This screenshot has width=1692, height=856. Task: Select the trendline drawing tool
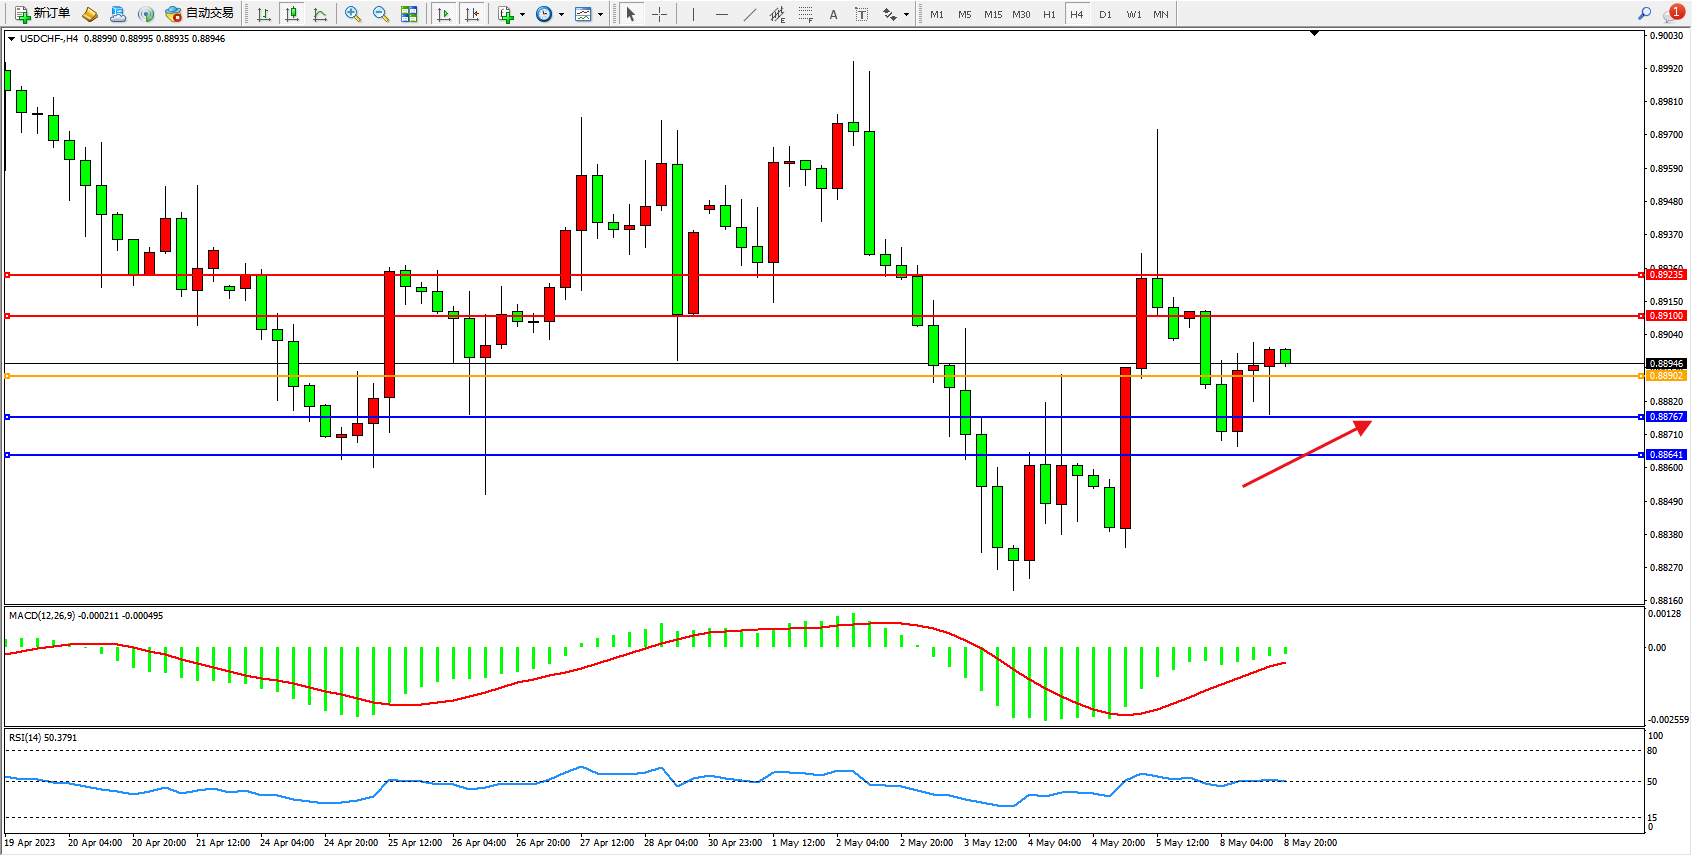(x=750, y=14)
